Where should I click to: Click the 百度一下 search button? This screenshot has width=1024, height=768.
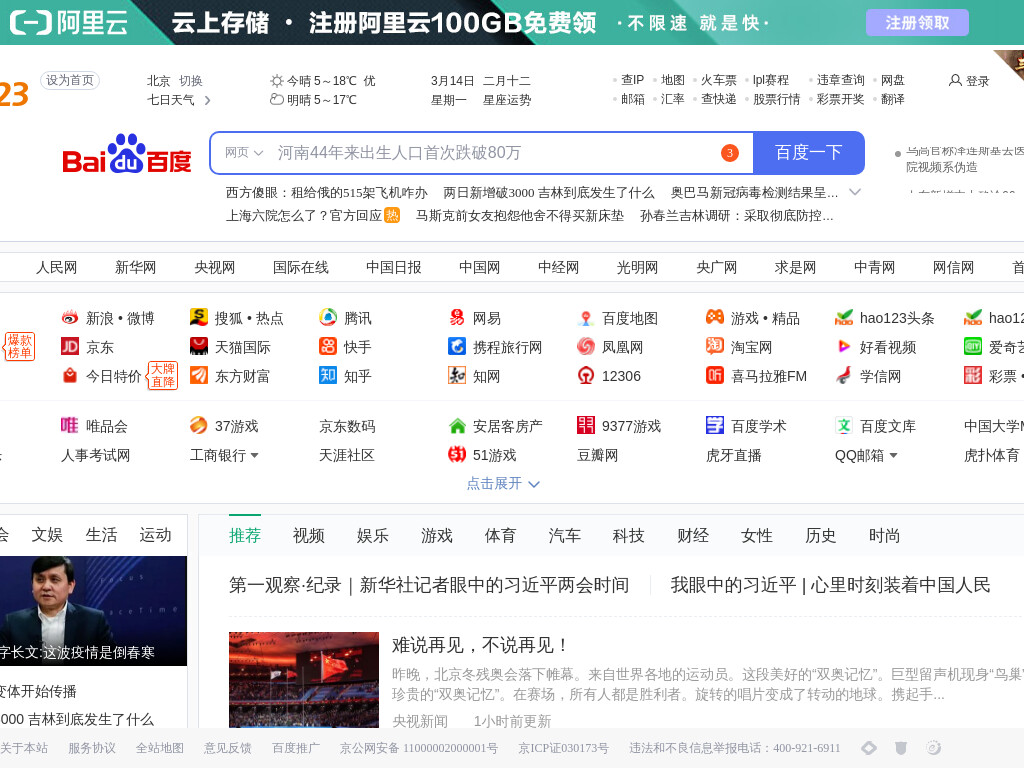(x=809, y=153)
